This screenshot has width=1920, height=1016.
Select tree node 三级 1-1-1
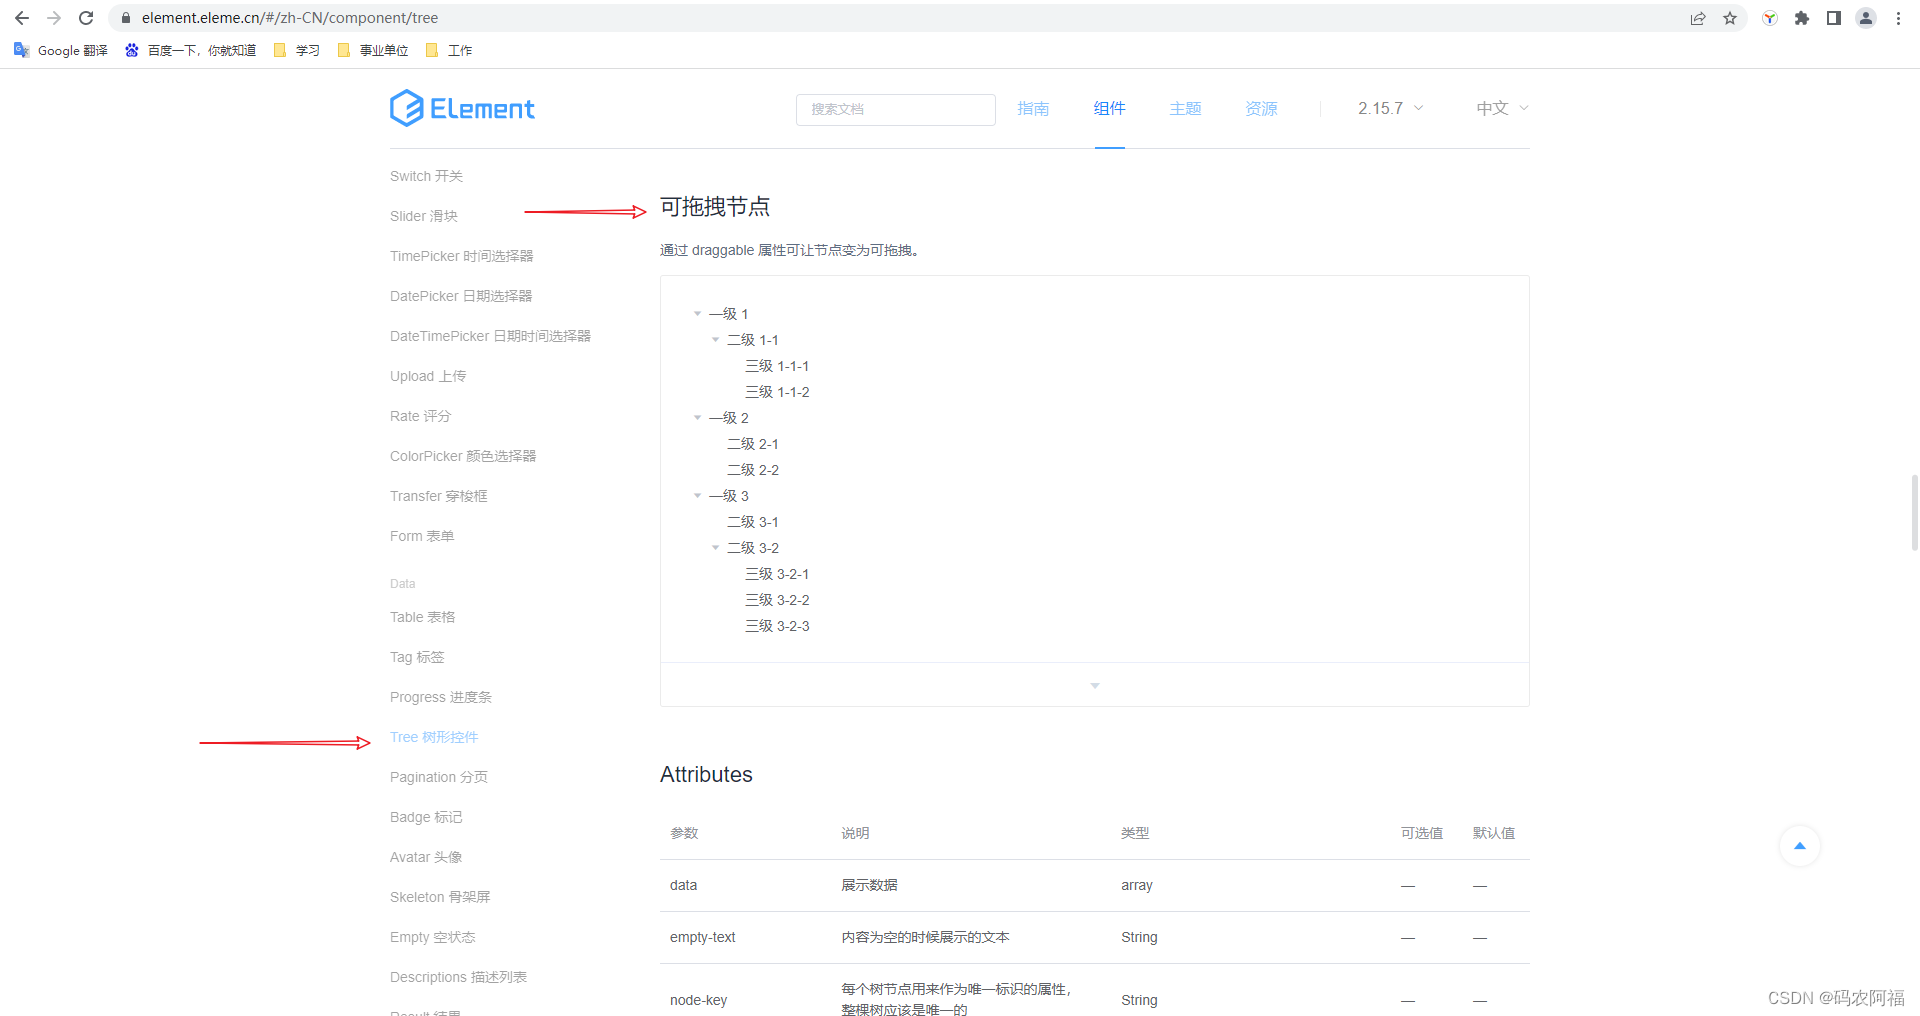[x=777, y=366]
